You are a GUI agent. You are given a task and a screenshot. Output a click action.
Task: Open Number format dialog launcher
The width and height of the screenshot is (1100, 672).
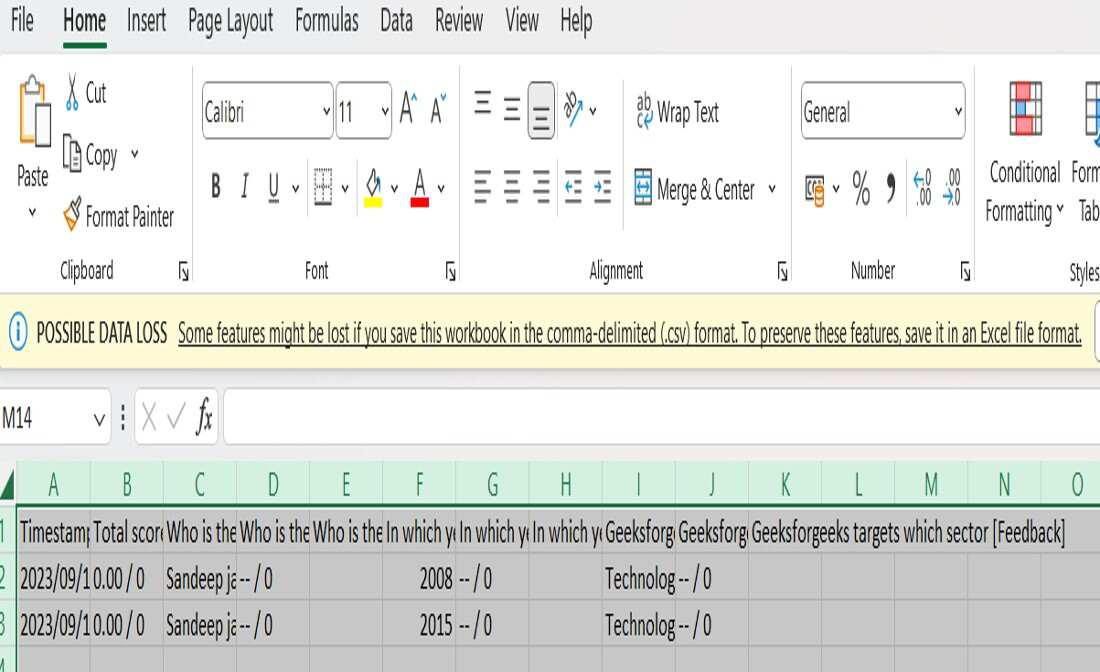click(x=965, y=271)
